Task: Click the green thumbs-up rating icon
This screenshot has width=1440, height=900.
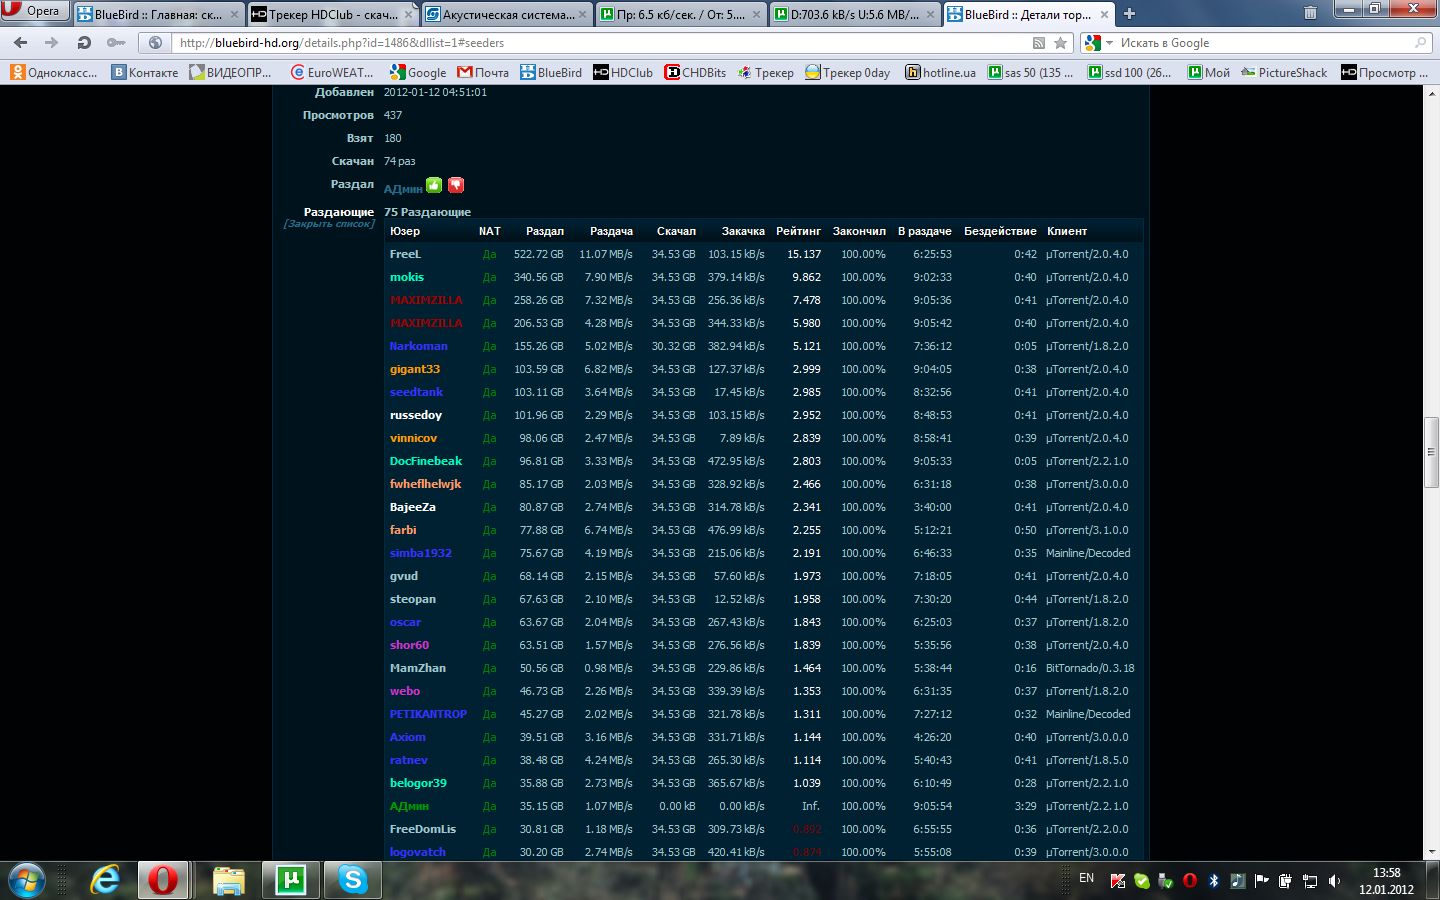Action: 434,185
